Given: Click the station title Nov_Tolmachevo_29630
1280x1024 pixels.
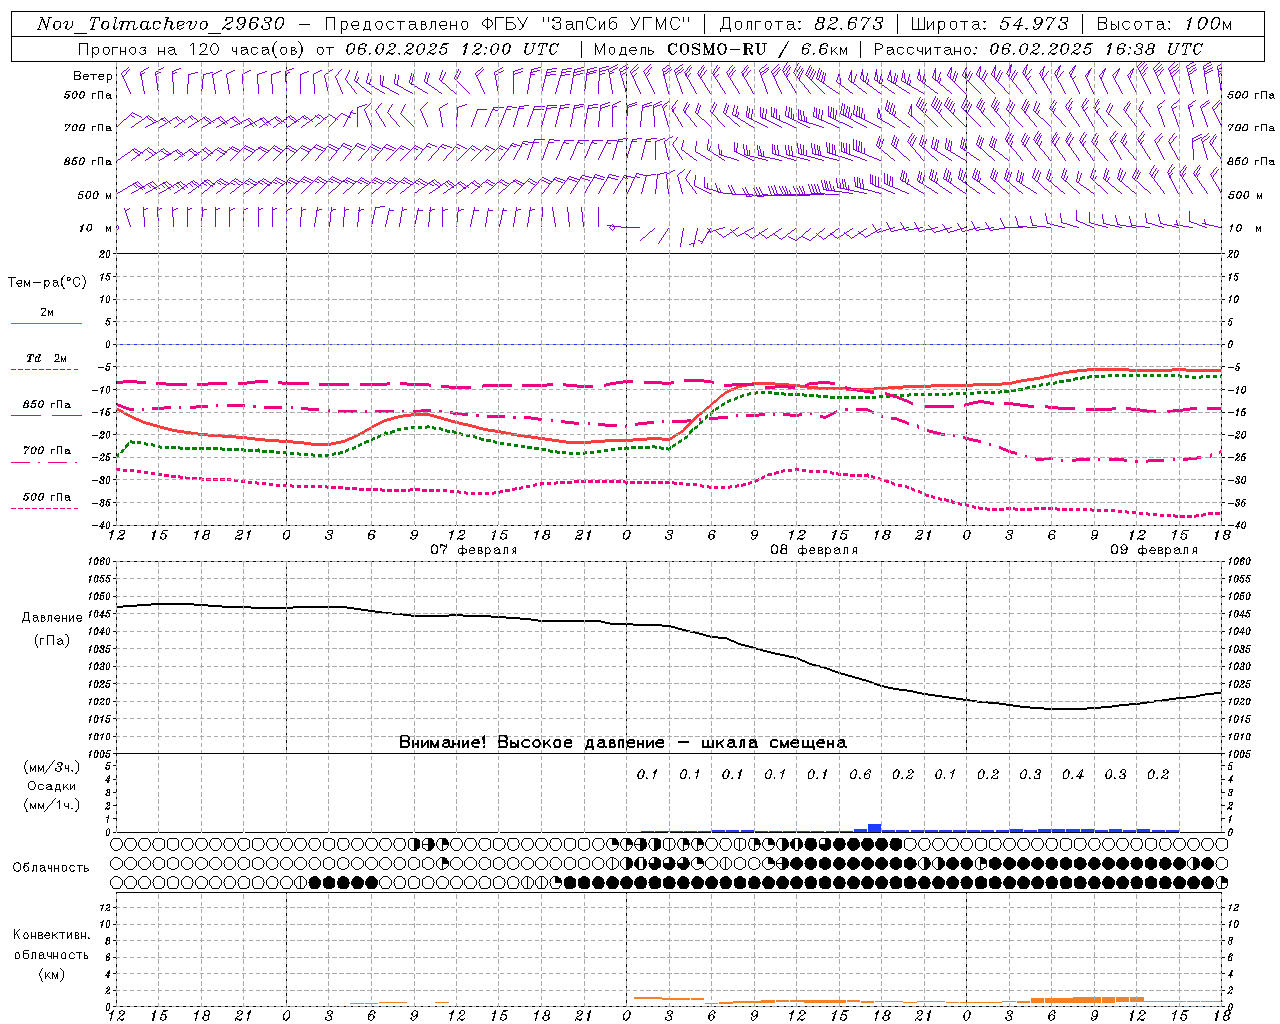Looking at the screenshot, I should [x=160, y=24].
